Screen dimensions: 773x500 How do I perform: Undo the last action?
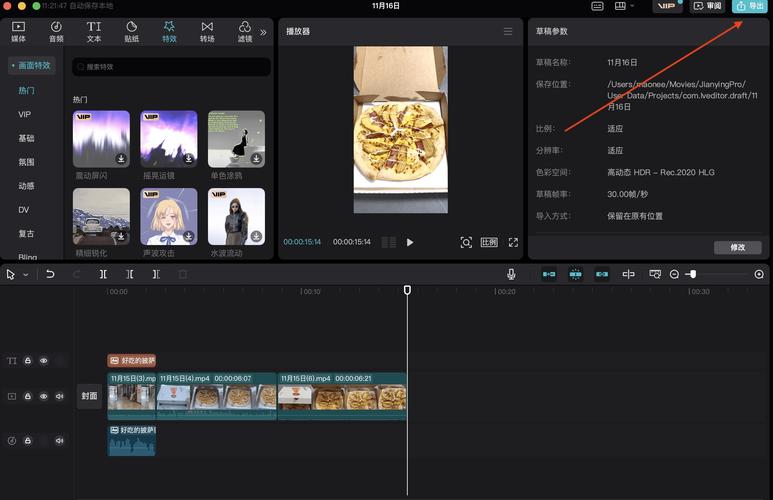click(x=50, y=274)
